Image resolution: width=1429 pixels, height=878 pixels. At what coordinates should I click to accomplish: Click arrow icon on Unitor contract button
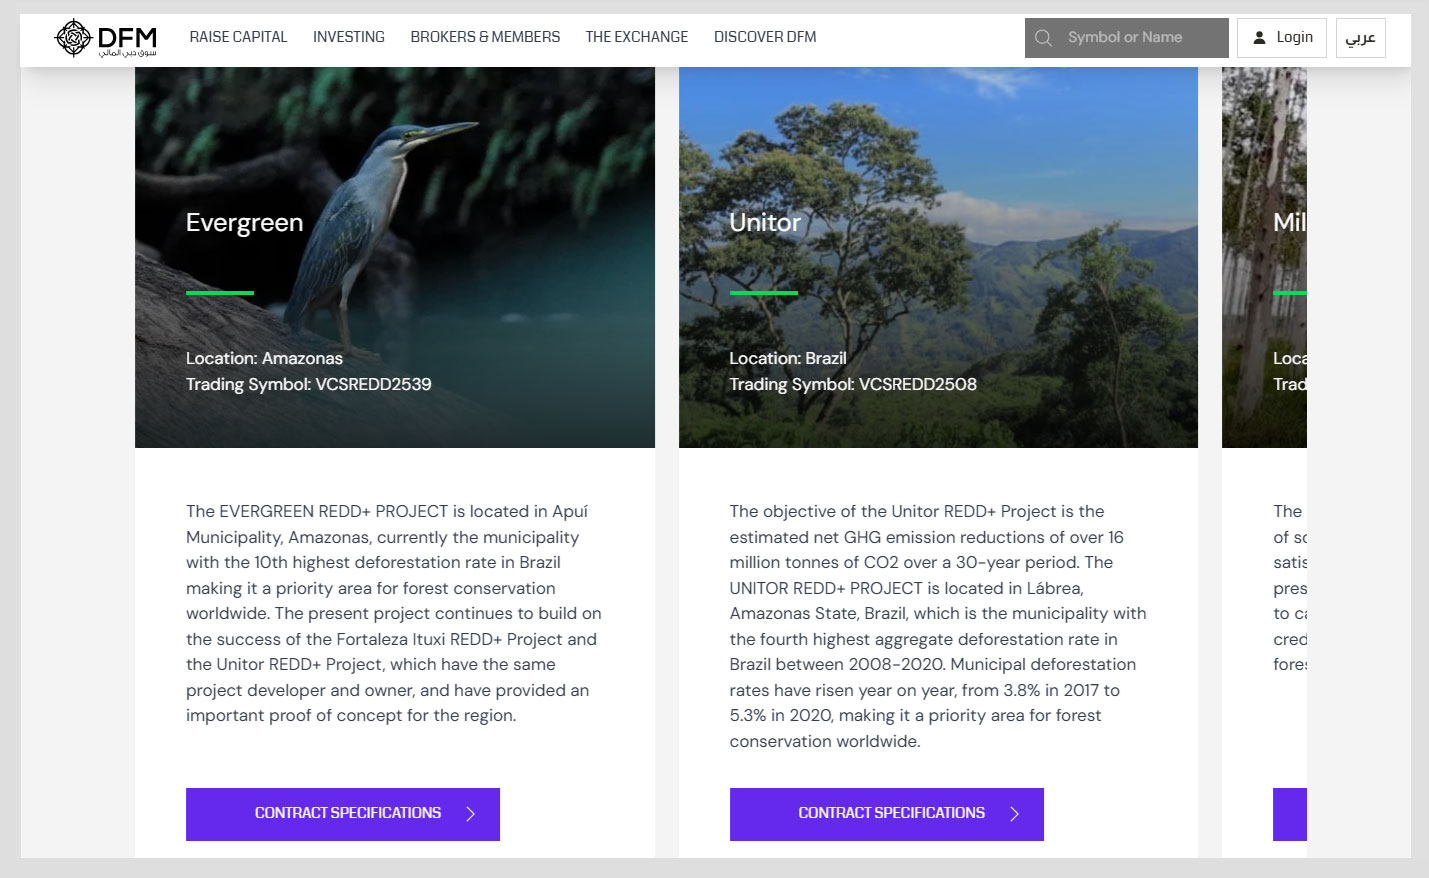[x=1014, y=814]
